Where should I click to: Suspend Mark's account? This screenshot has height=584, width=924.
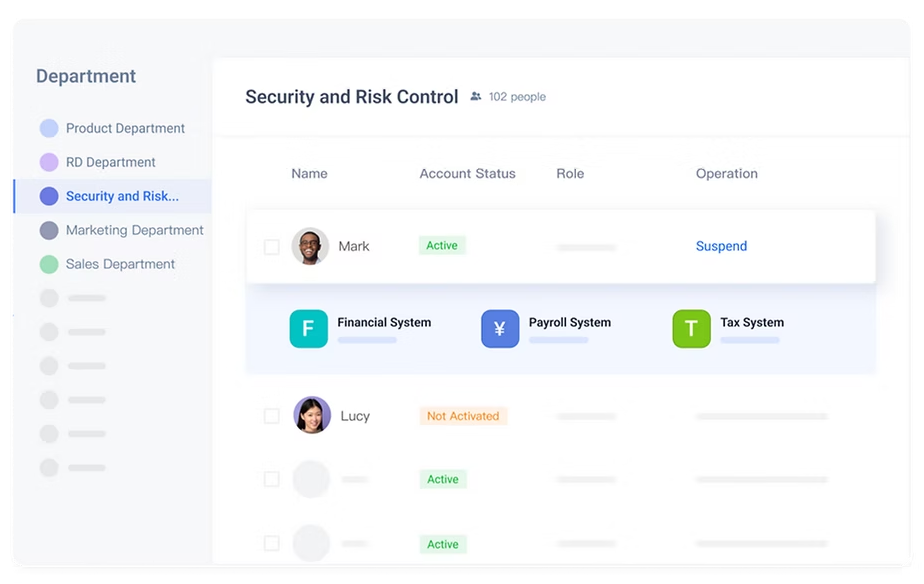coord(721,246)
